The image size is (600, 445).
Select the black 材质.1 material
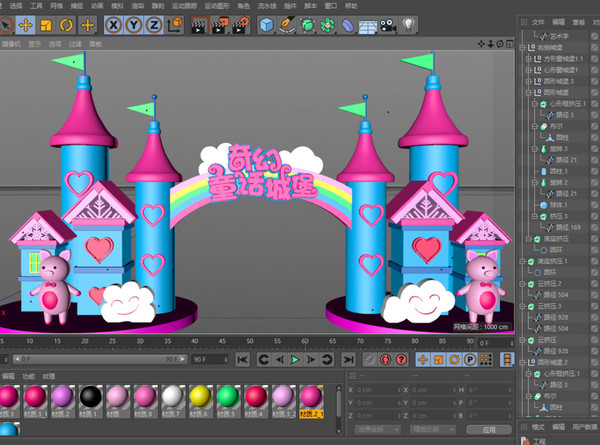coord(90,401)
